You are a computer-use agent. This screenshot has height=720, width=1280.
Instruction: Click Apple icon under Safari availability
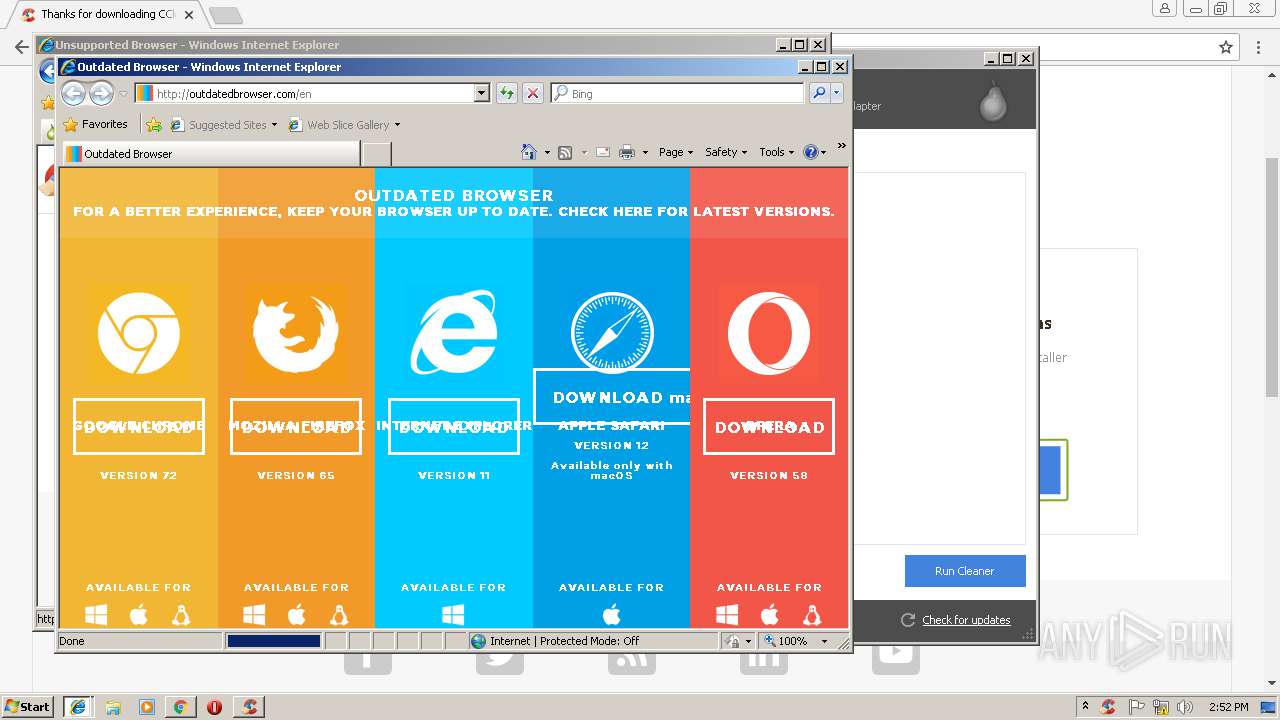[x=612, y=614]
